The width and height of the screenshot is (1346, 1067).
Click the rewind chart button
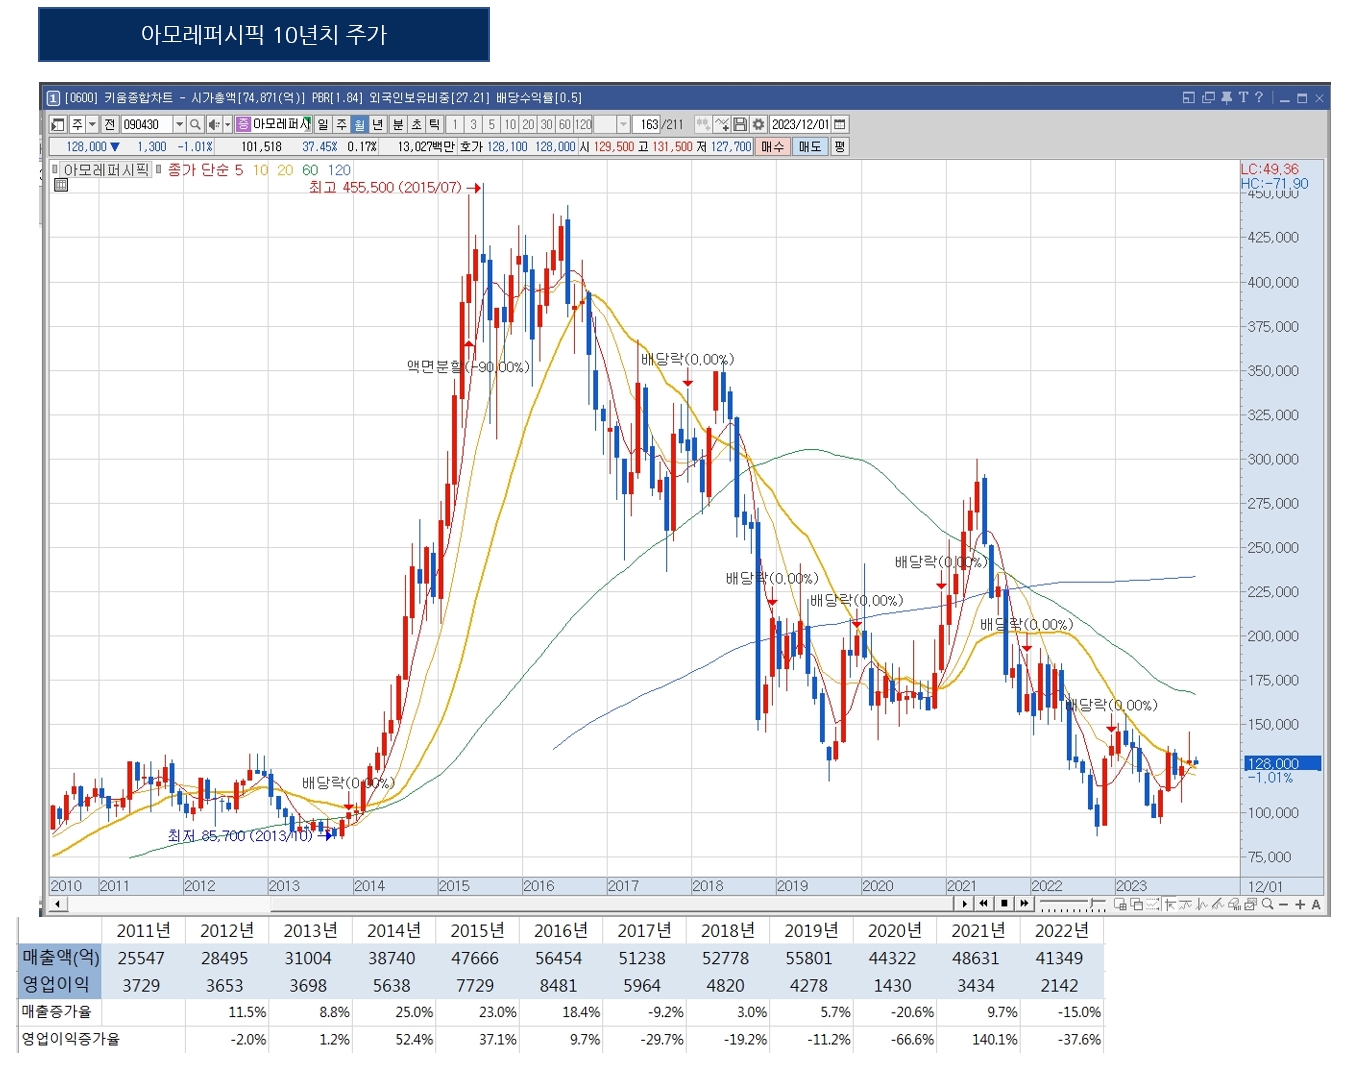pyautogui.click(x=983, y=904)
